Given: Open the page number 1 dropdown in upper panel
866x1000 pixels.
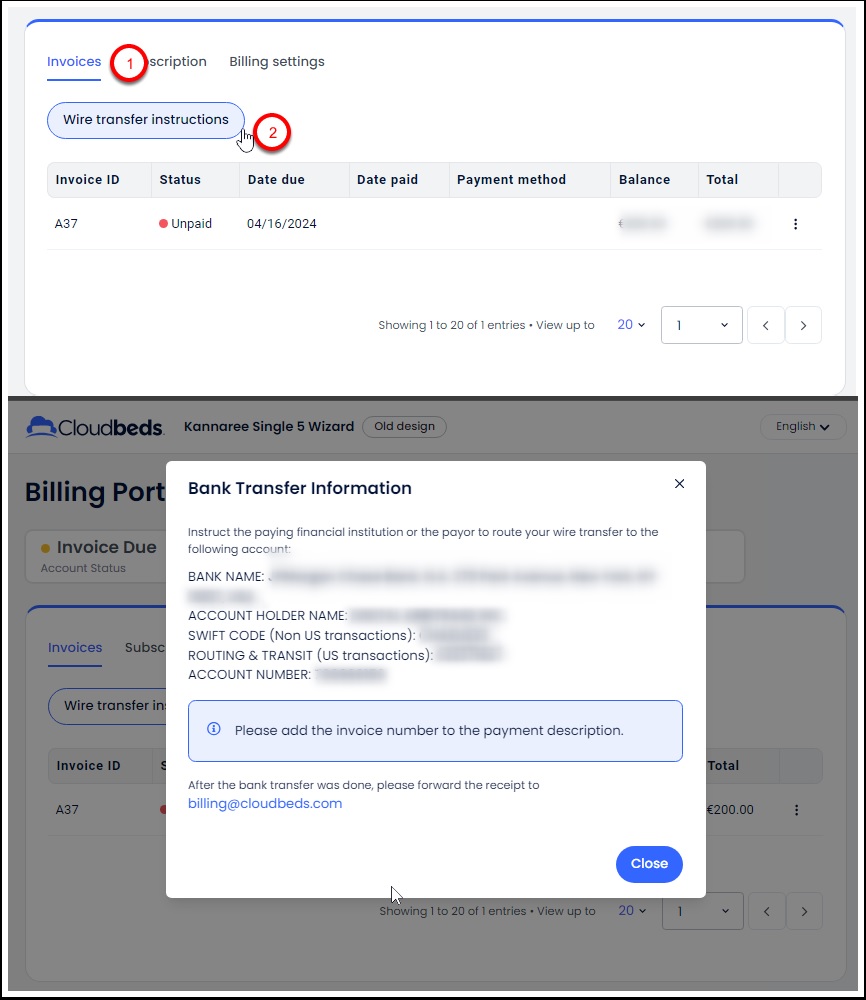Looking at the screenshot, I should click(x=701, y=325).
